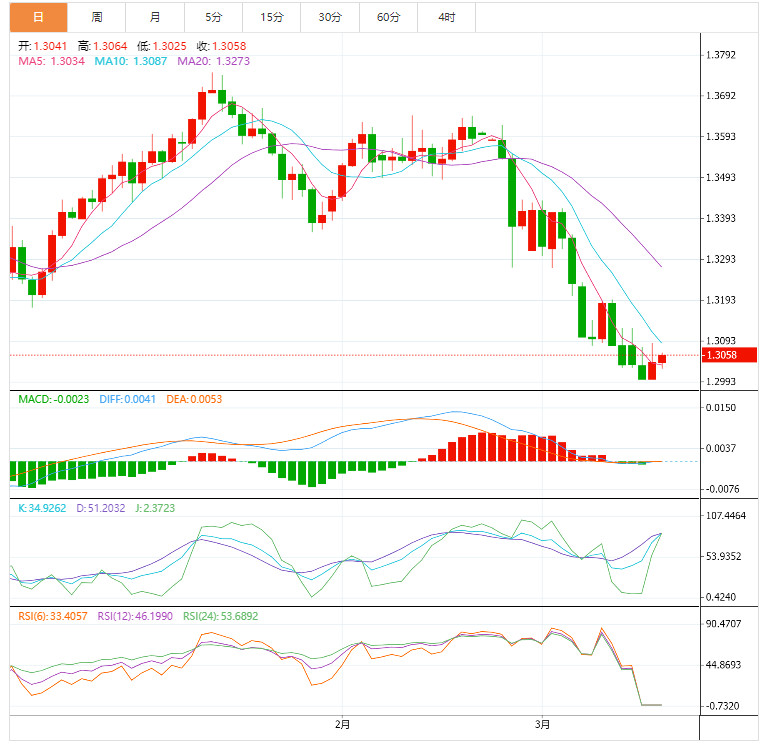Screen dimensions: 768x749
Task: Click the MA20 moving average label
Action: click(214, 61)
